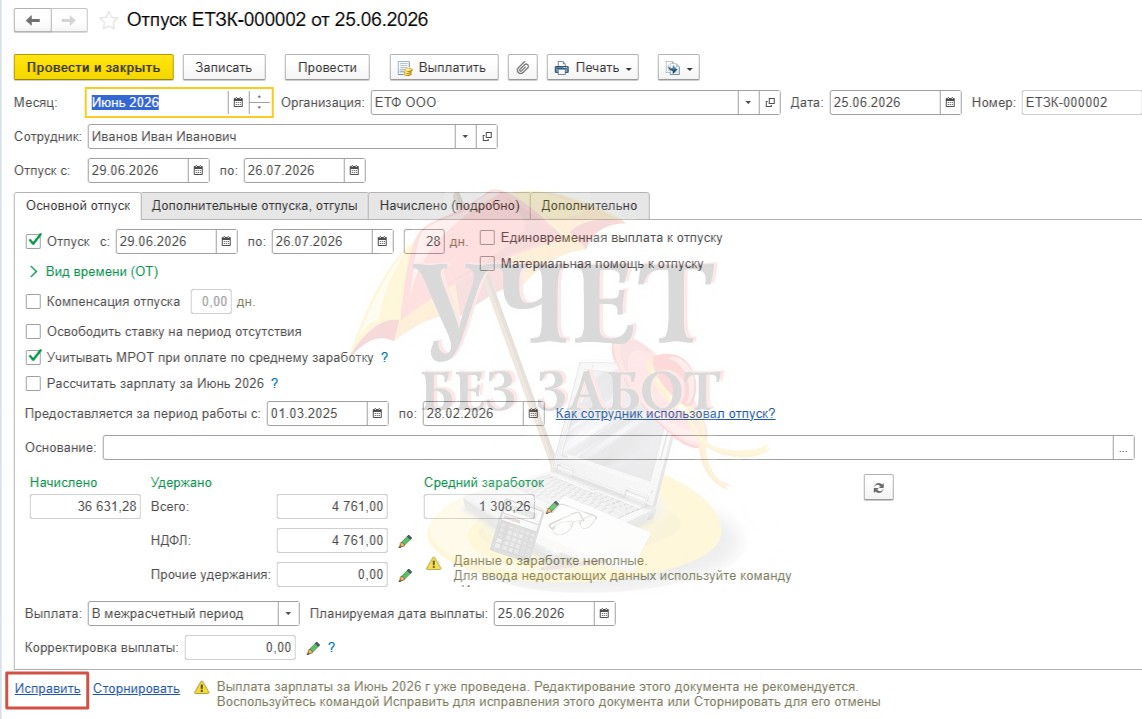Open the Организация dropdown list

(748, 103)
